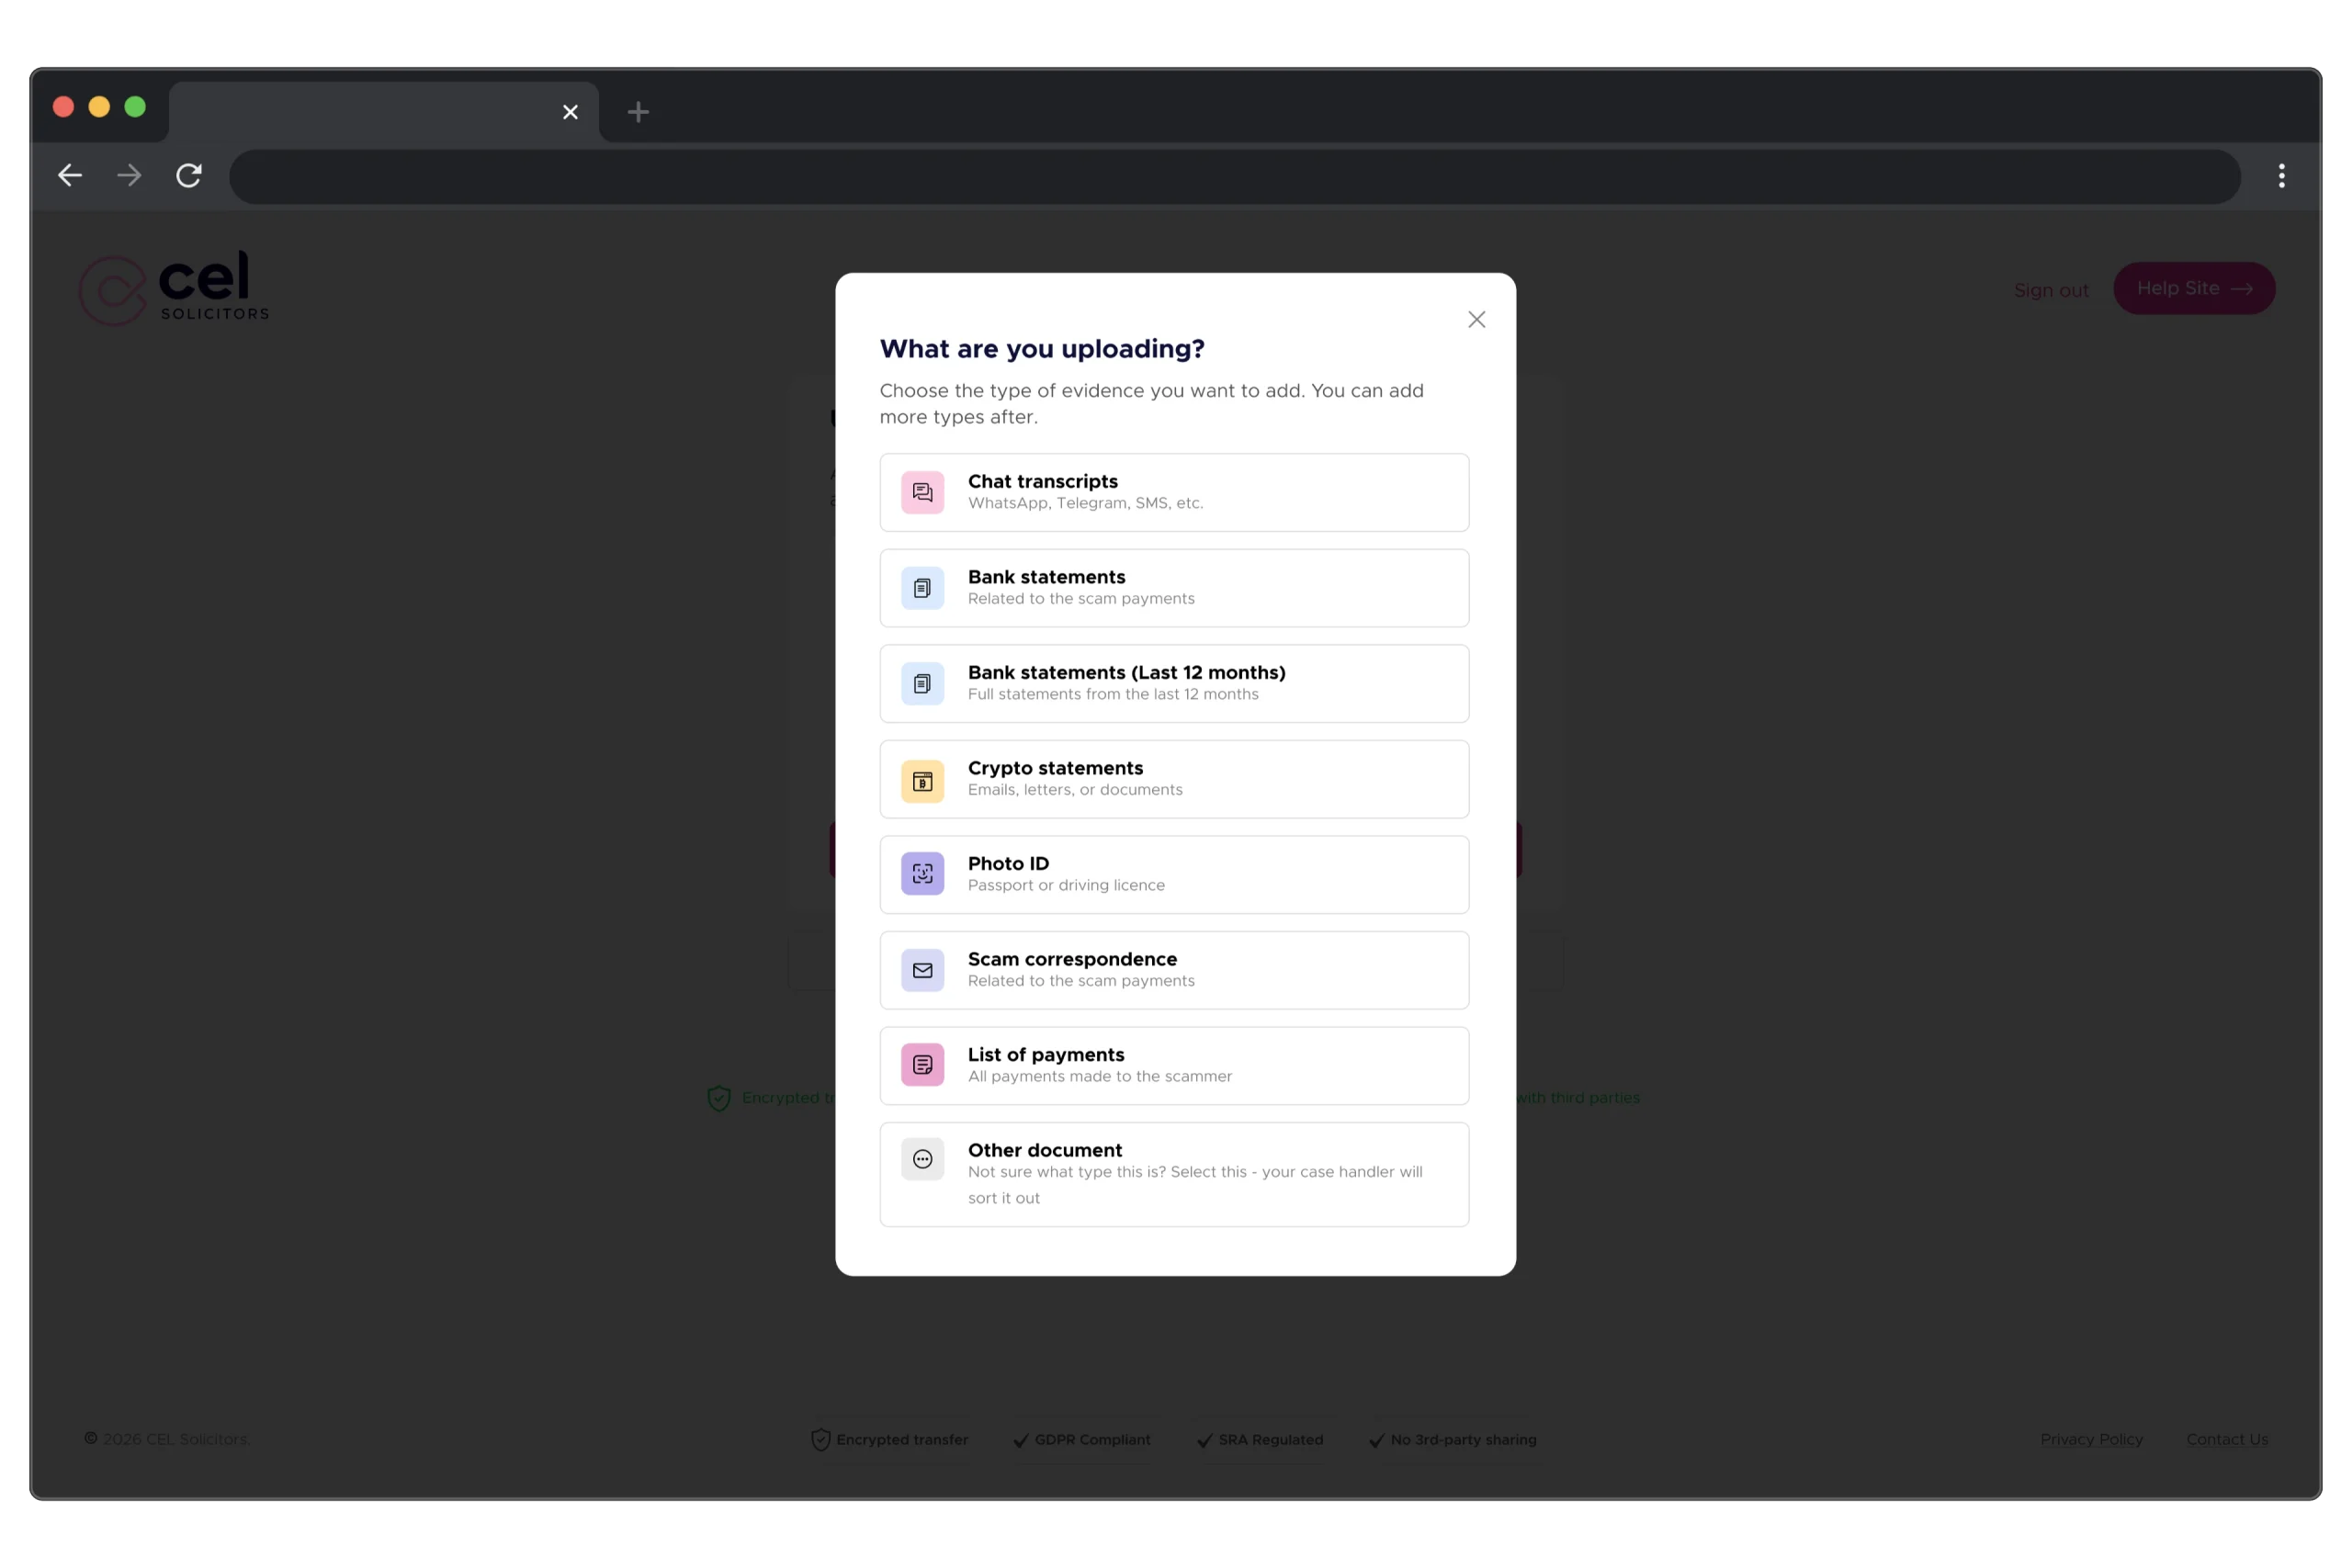Close the current browser tab
The height and width of the screenshot is (1568, 2352).
570,112
